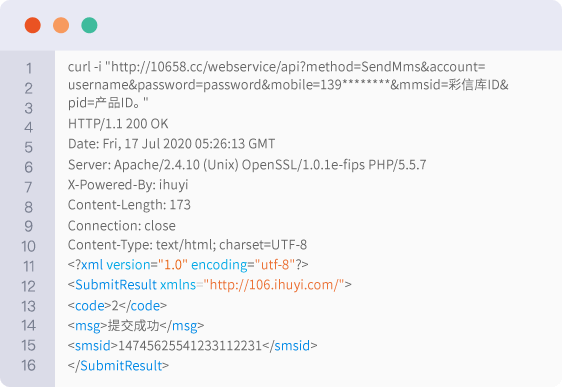The image size is (562, 388).
Task: Select line number 16 in gutter
Action: pos(28,365)
